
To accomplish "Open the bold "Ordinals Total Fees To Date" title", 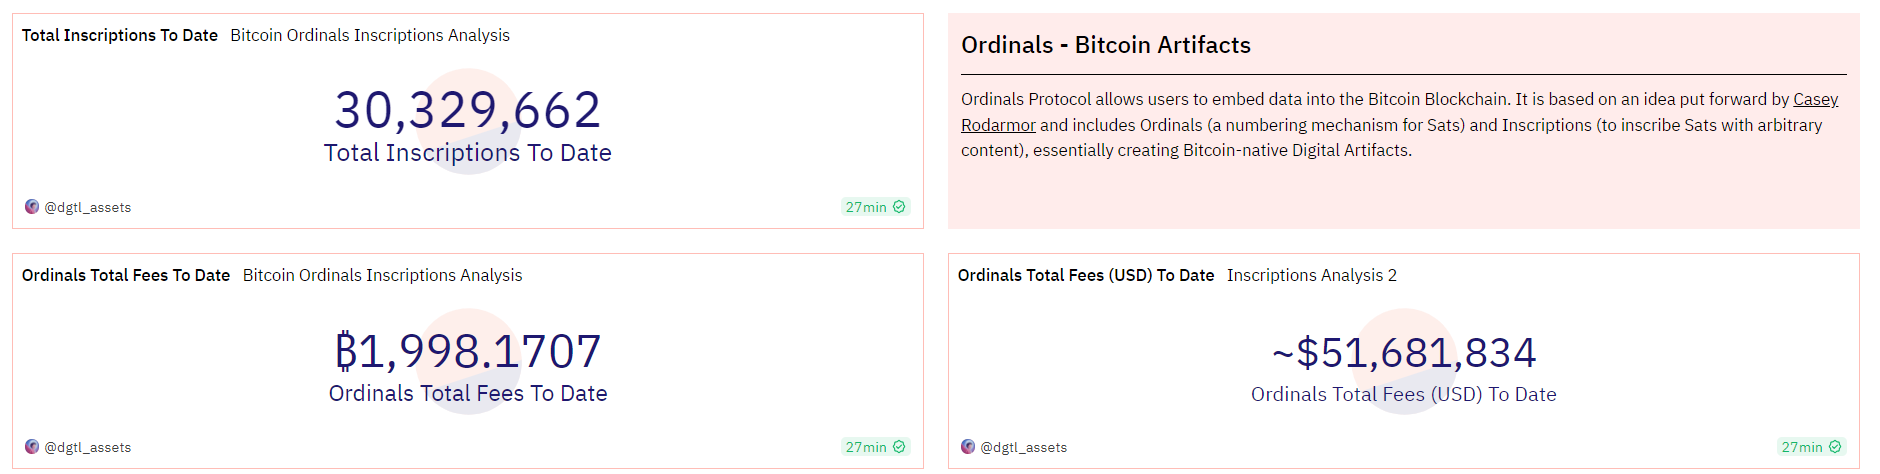I will click(x=126, y=276).
